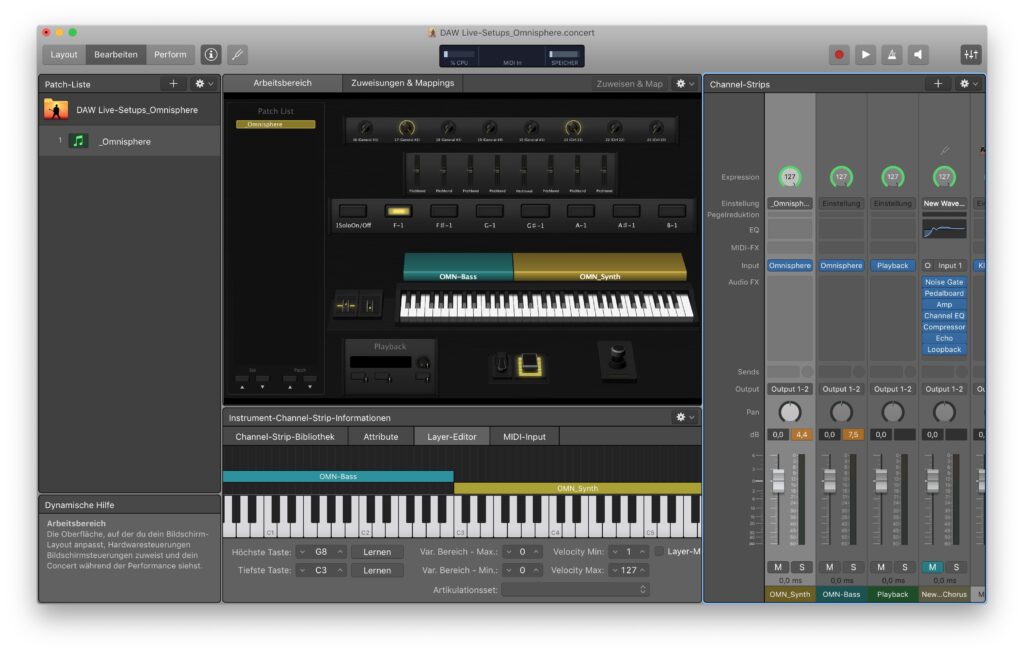Screen dimensions: 1024x653
Task: Solo the Playback channel
Action: 905,567
